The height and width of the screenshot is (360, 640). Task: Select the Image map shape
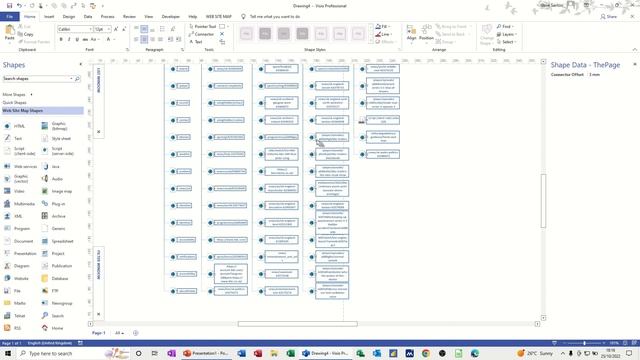[57, 191]
